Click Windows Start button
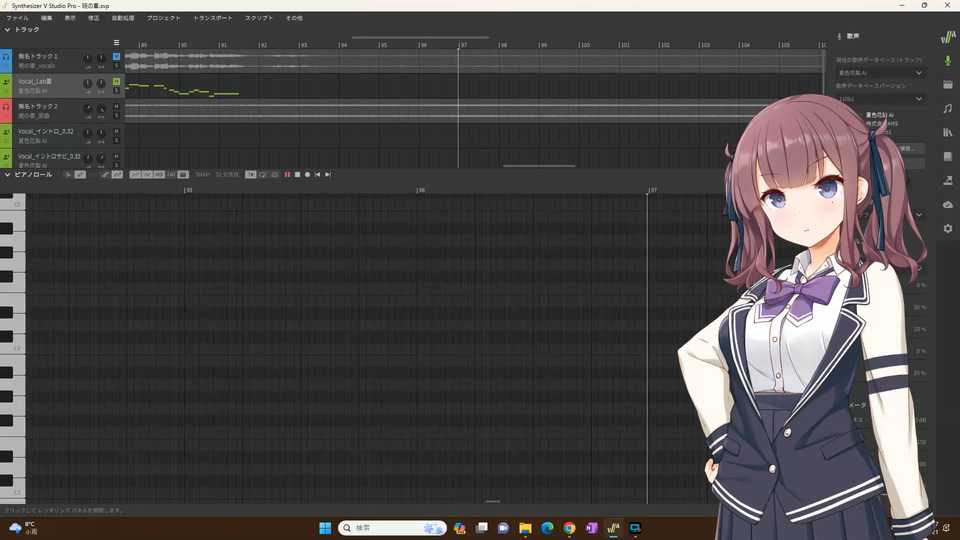This screenshot has height=540, width=960. pos(325,528)
